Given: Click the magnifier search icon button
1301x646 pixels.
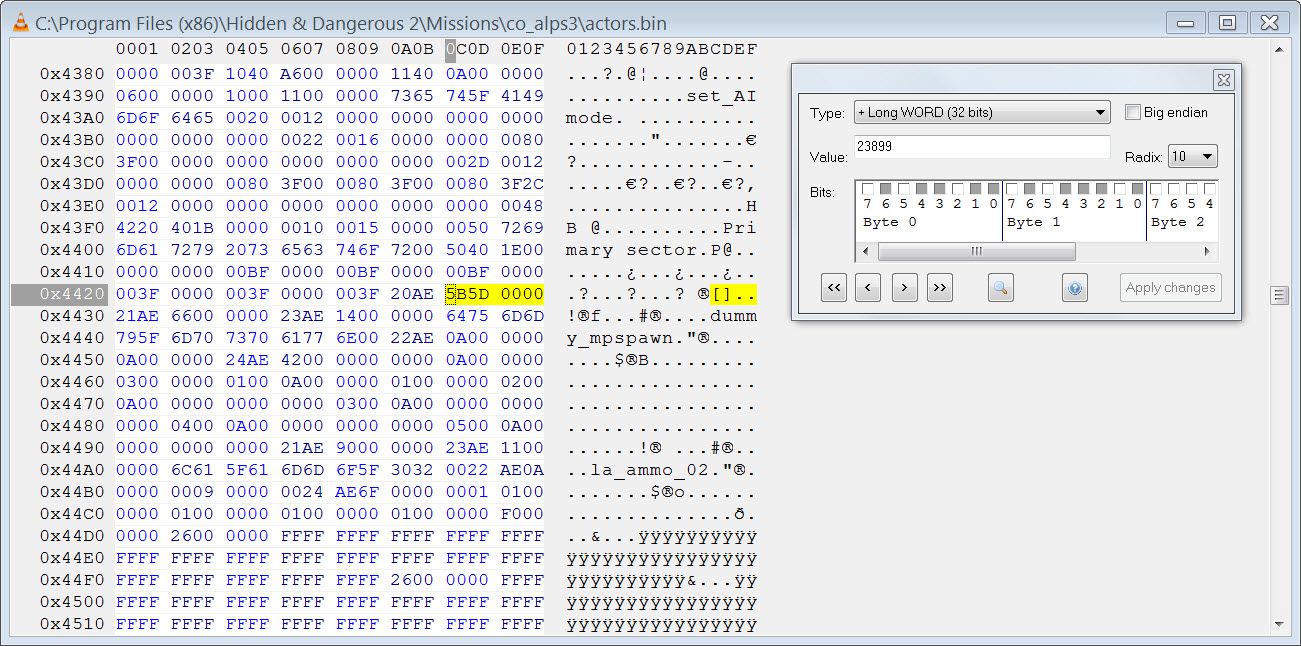Looking at the screenshot, I should 1000,288.
